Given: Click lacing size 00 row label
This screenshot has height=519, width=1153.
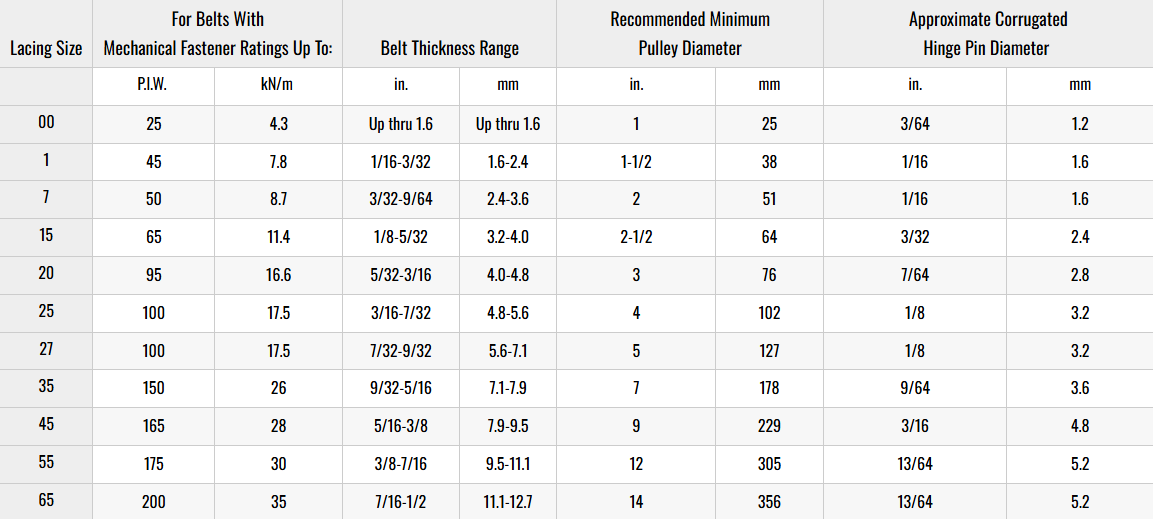Looking at the screenshot, I should point(46,123).
